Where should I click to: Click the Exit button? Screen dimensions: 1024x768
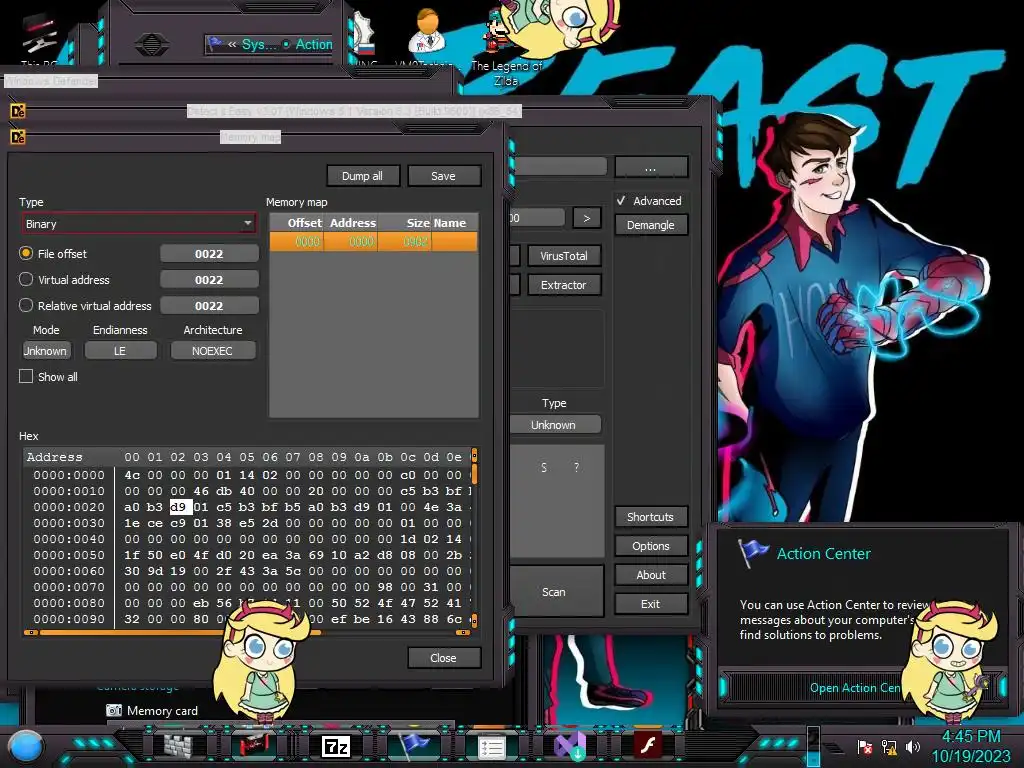pos(650,603)
